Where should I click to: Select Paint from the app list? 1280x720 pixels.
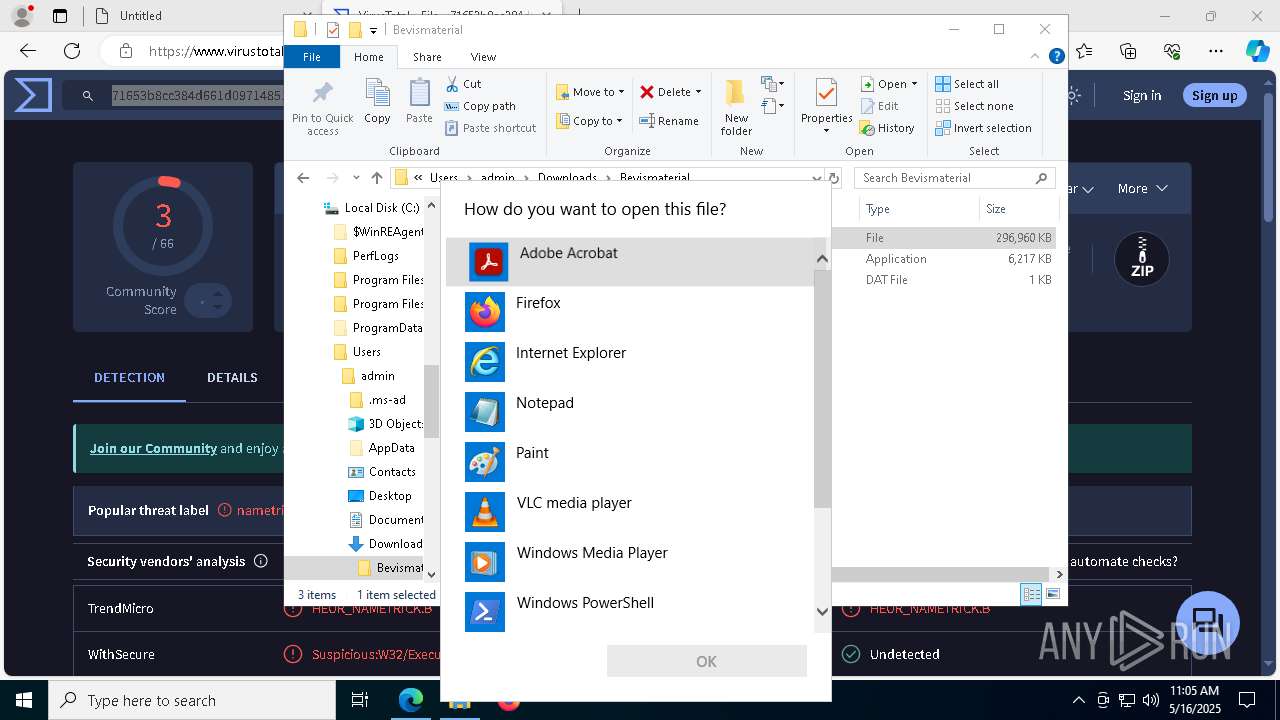[629, 462]
